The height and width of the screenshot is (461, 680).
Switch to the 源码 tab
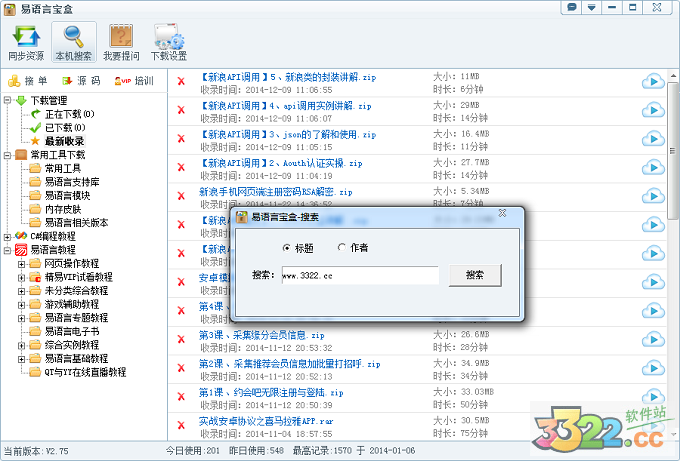click(x=82, y=81)
